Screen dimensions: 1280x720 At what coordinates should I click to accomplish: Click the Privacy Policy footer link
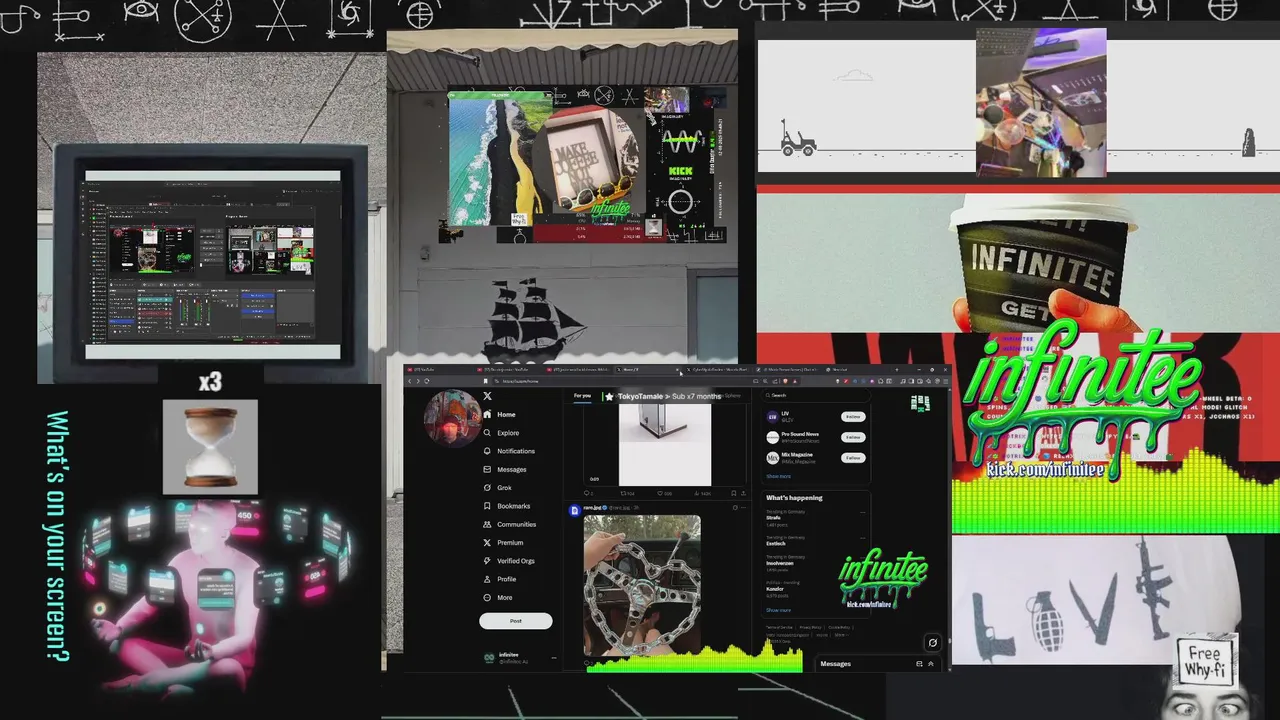click(x=810, y=627)
